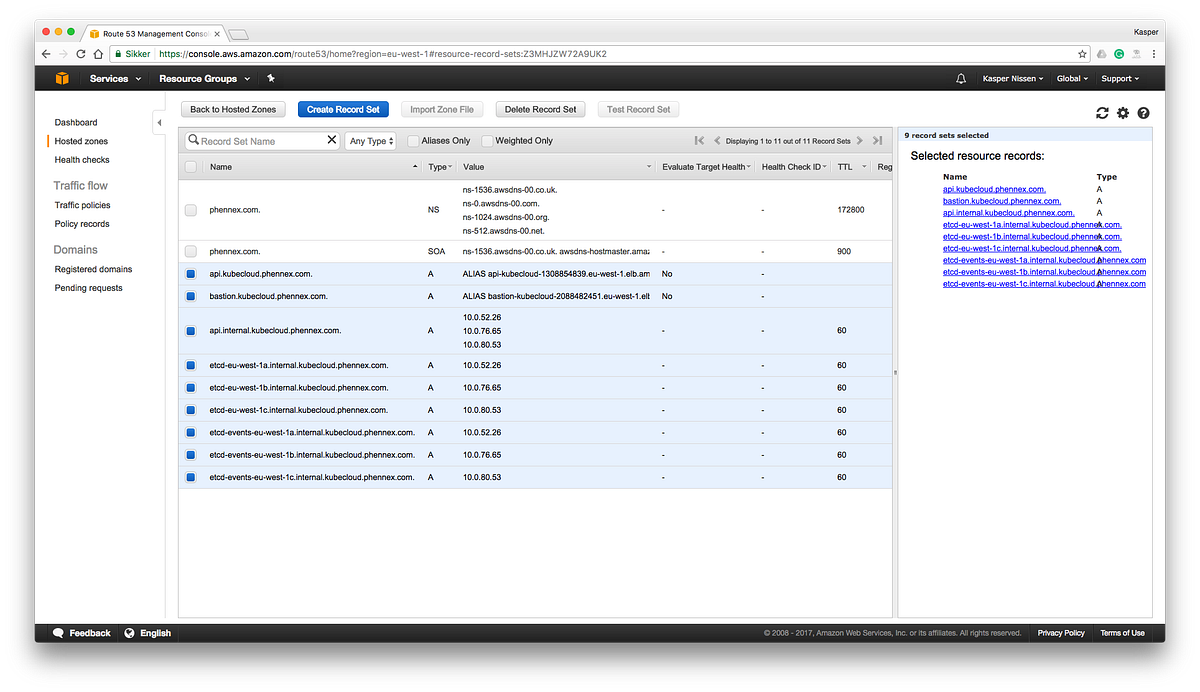Image resolution: width=1200 pixels, height=692 pixels.
Task: Enable the Weighted Only filter
Action: tap(489, 141)
